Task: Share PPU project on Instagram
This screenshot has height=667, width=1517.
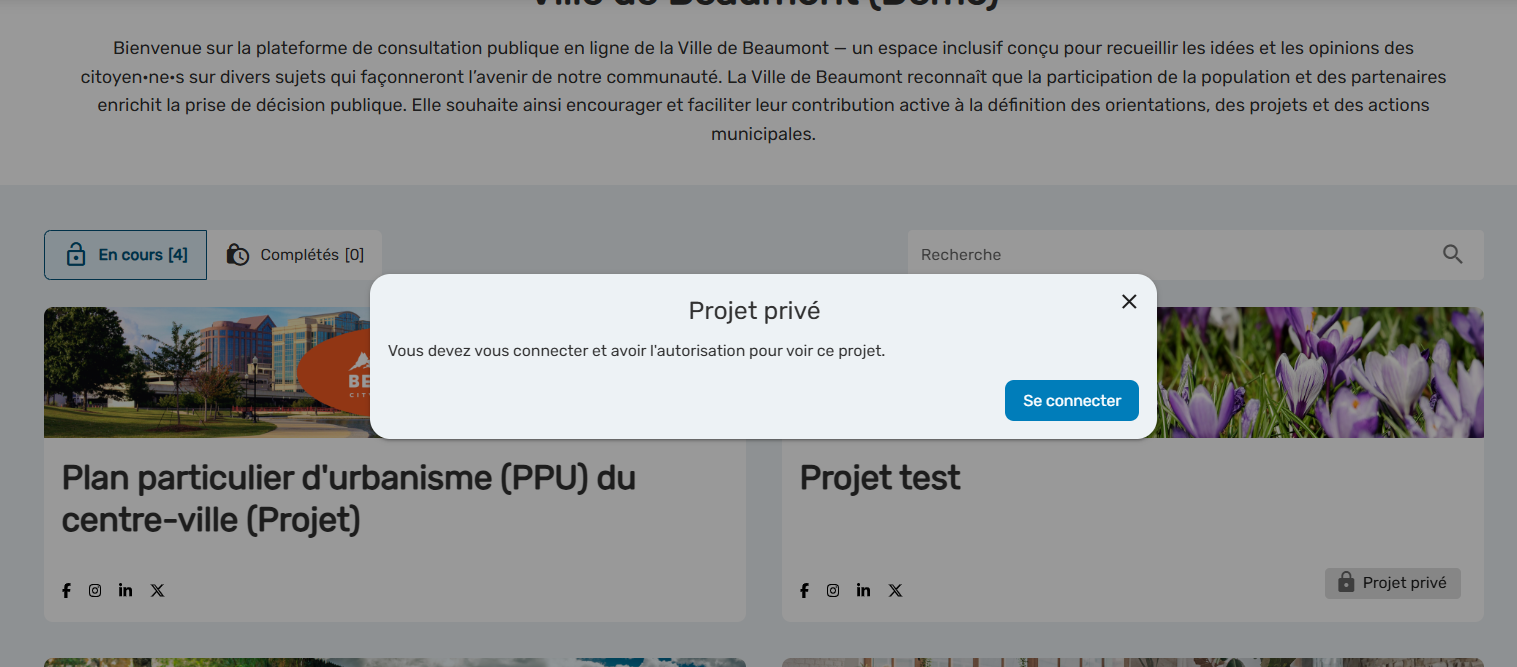Action: 95,590
